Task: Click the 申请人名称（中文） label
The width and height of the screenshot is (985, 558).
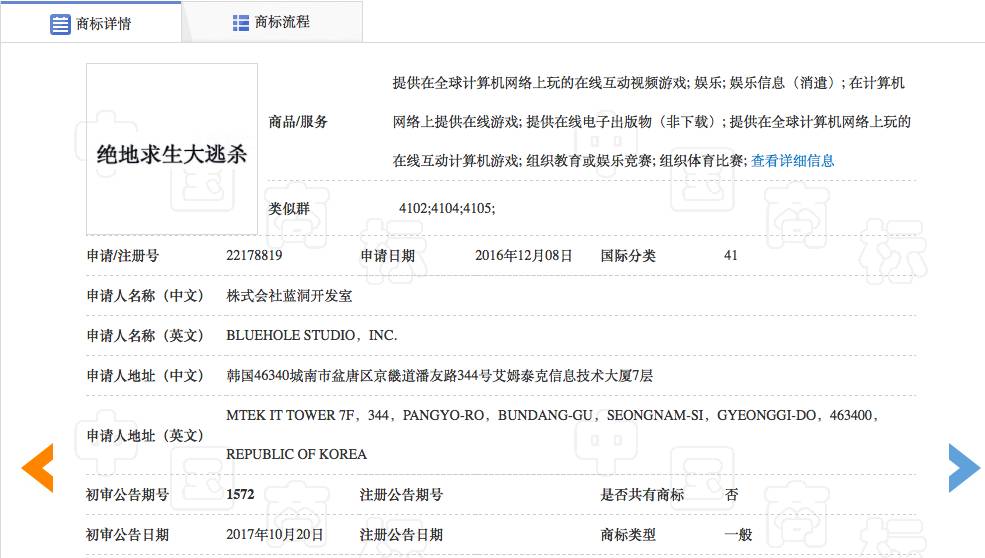Action: point(145,296)
